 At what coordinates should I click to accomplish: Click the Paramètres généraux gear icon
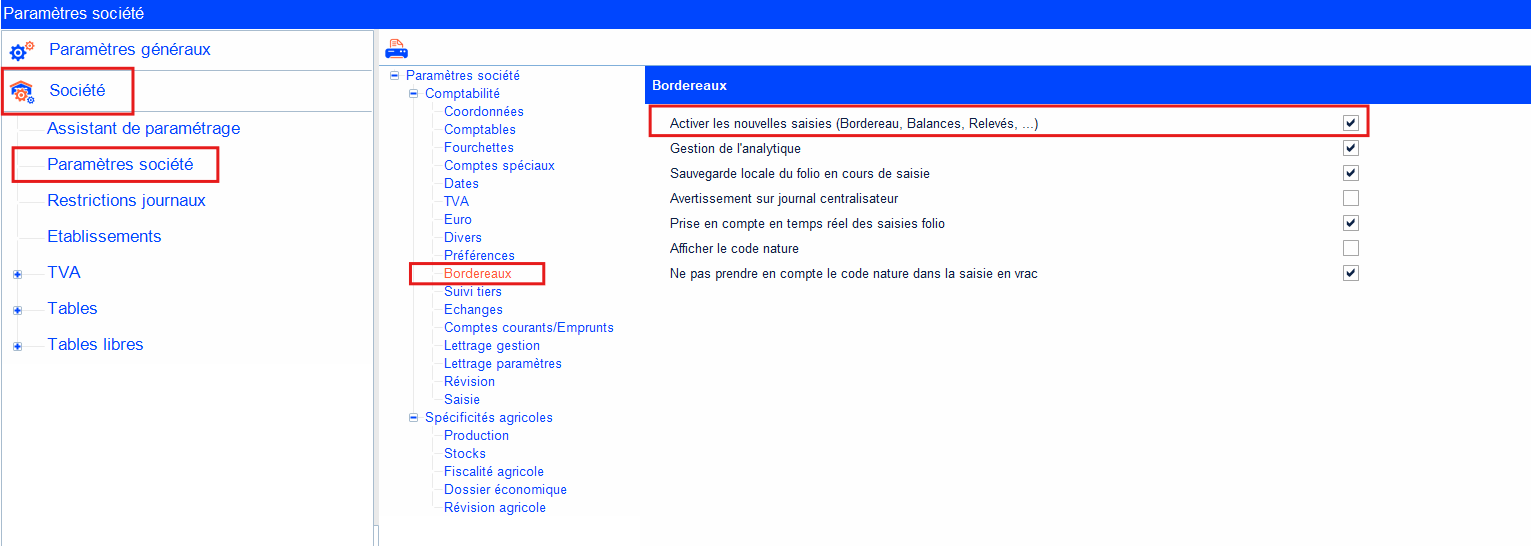click(x=22, y=50)
